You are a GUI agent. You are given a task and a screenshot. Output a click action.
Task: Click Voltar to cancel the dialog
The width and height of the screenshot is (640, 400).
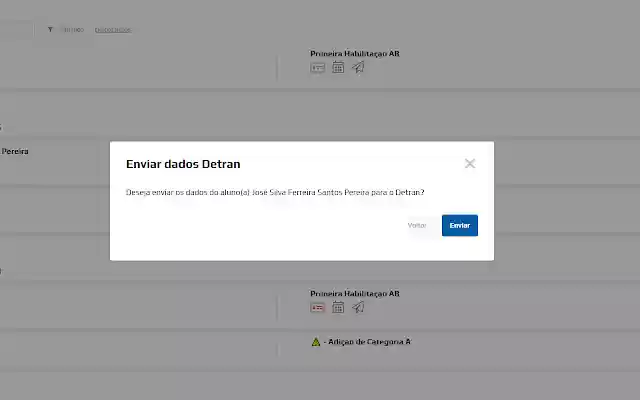click(x=417, y=225)
